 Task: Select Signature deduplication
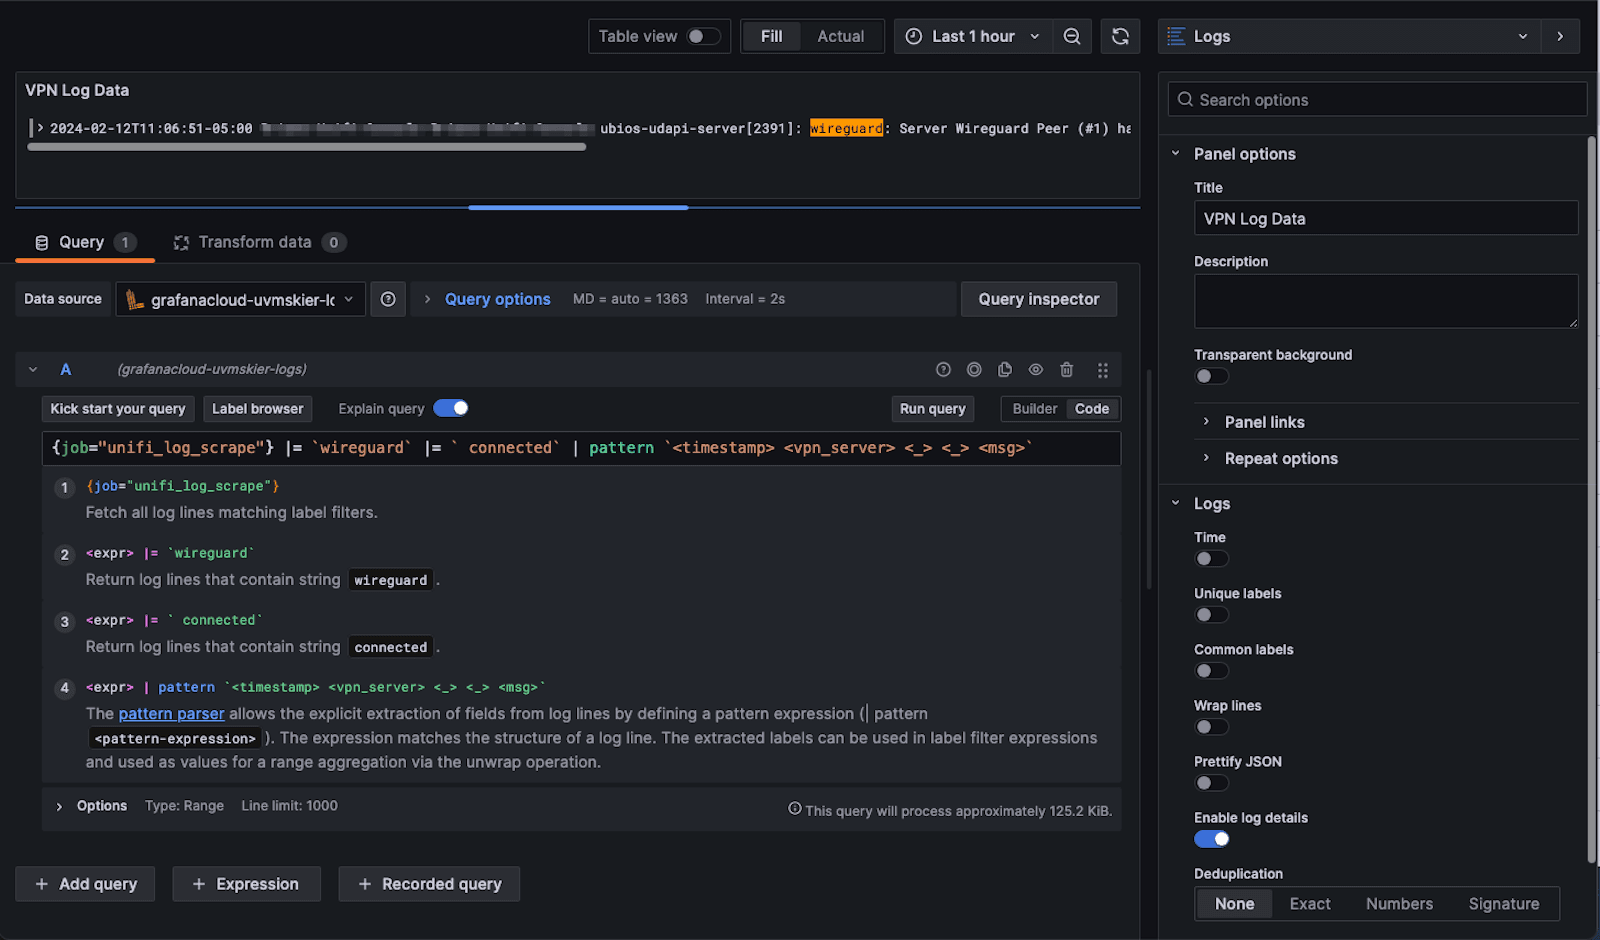(x=1503, y=904)
